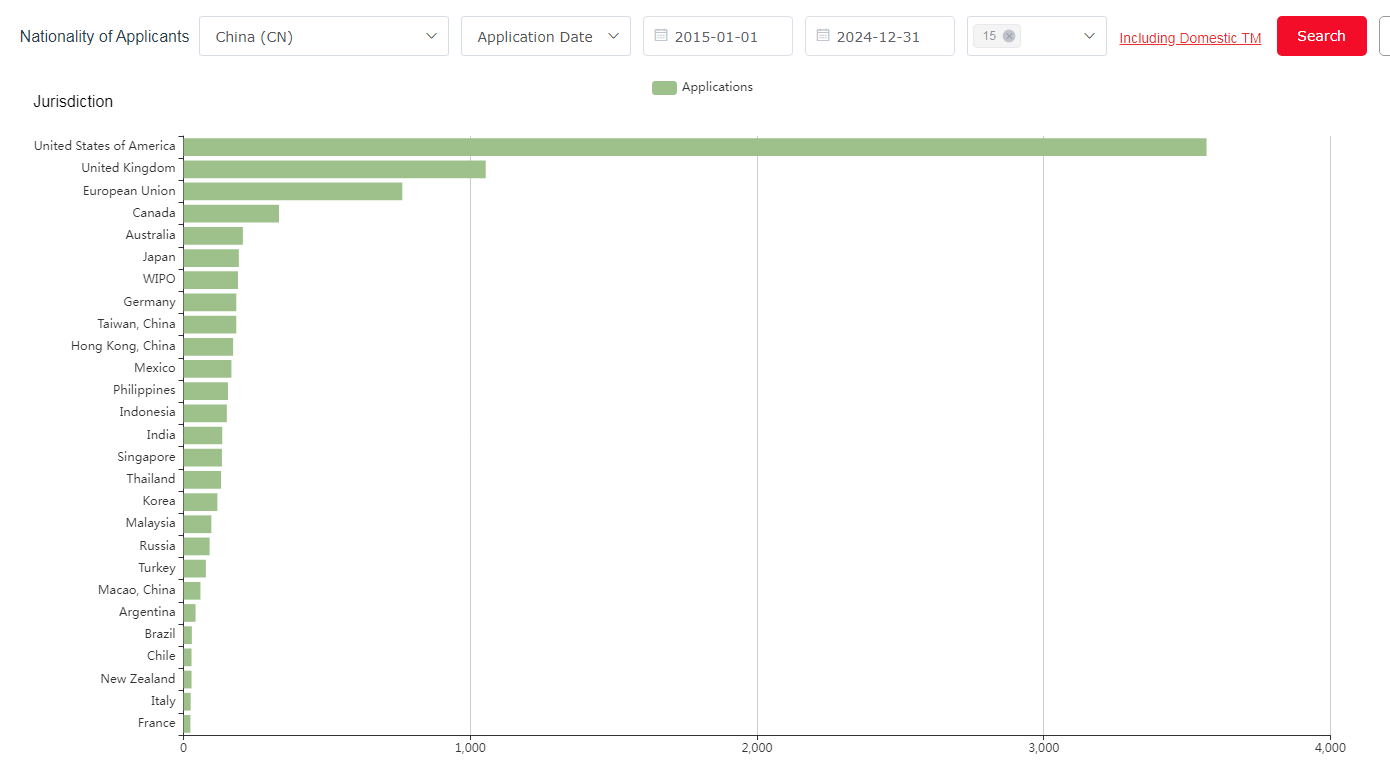This screenshot has height=780, width=1390.
Task: Click chevron arrow in the 15 tag selector
Action: tap(1090, 36)
